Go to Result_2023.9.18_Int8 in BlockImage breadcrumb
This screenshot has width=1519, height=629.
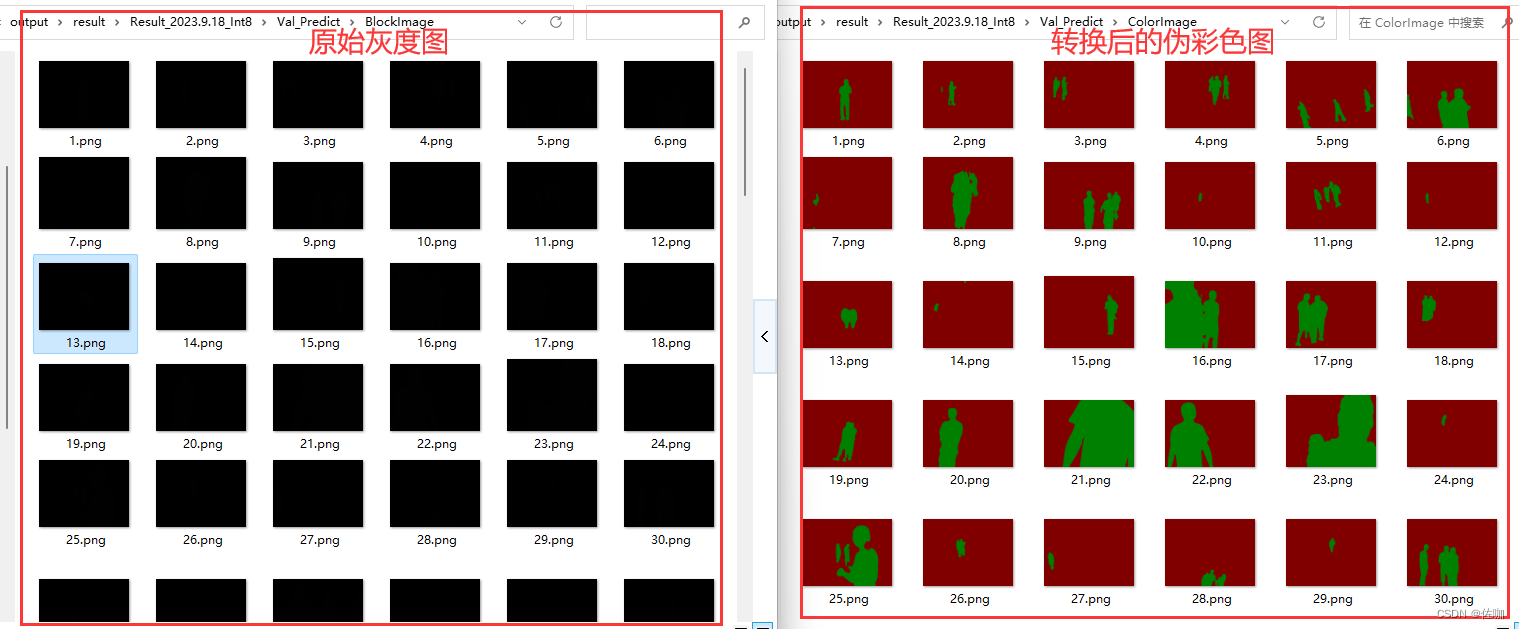(192, 22)
